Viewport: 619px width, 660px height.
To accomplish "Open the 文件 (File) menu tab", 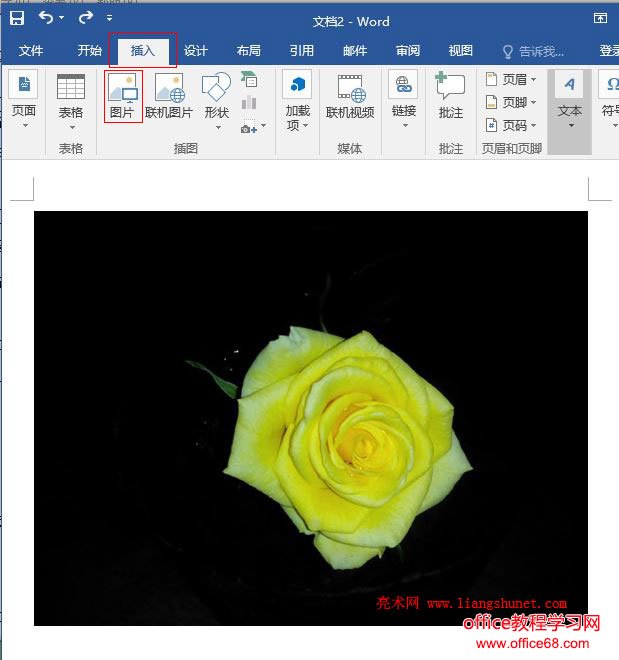I will pyautogui.click(x=31, y=51).
